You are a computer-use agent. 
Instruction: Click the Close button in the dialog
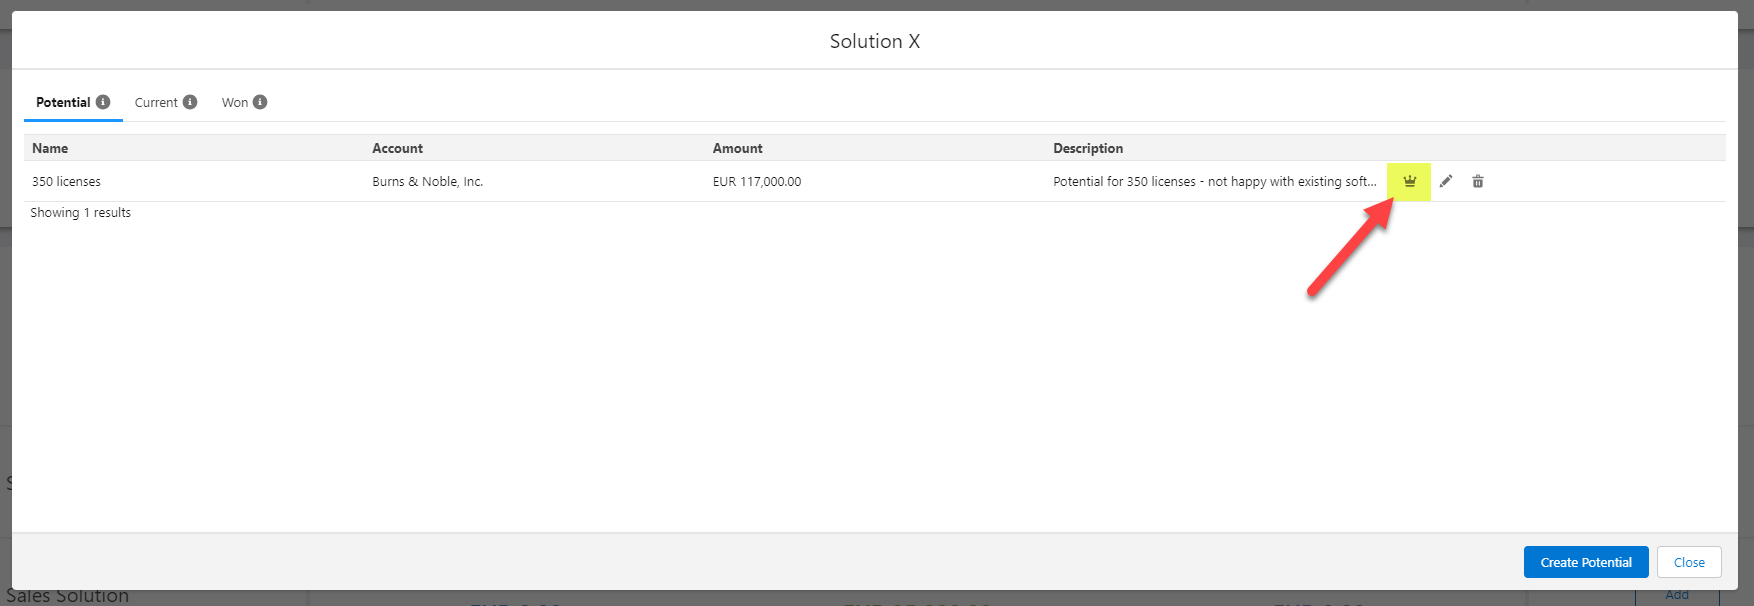click(1688, 562)
